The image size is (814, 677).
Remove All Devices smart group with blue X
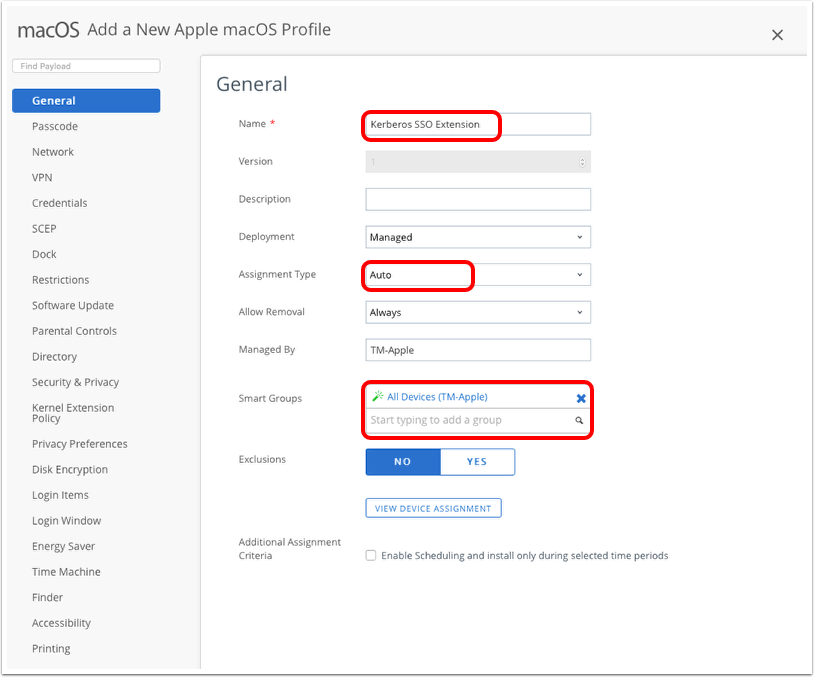(581, 398)
